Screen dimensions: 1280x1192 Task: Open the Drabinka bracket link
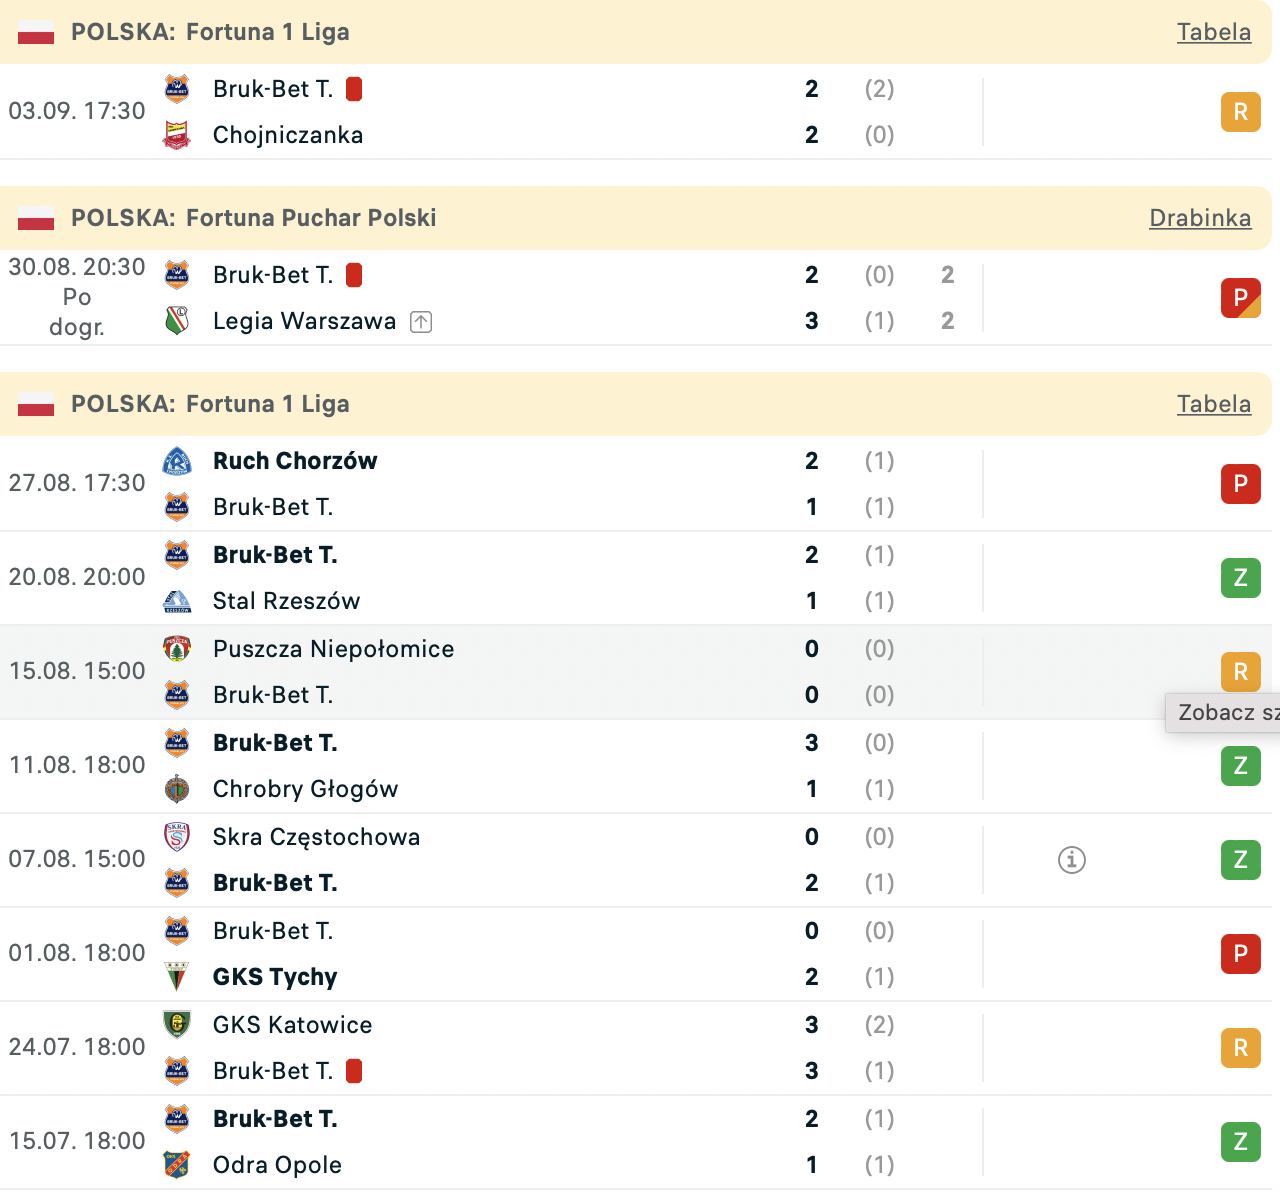click(x=1199, y=218)
